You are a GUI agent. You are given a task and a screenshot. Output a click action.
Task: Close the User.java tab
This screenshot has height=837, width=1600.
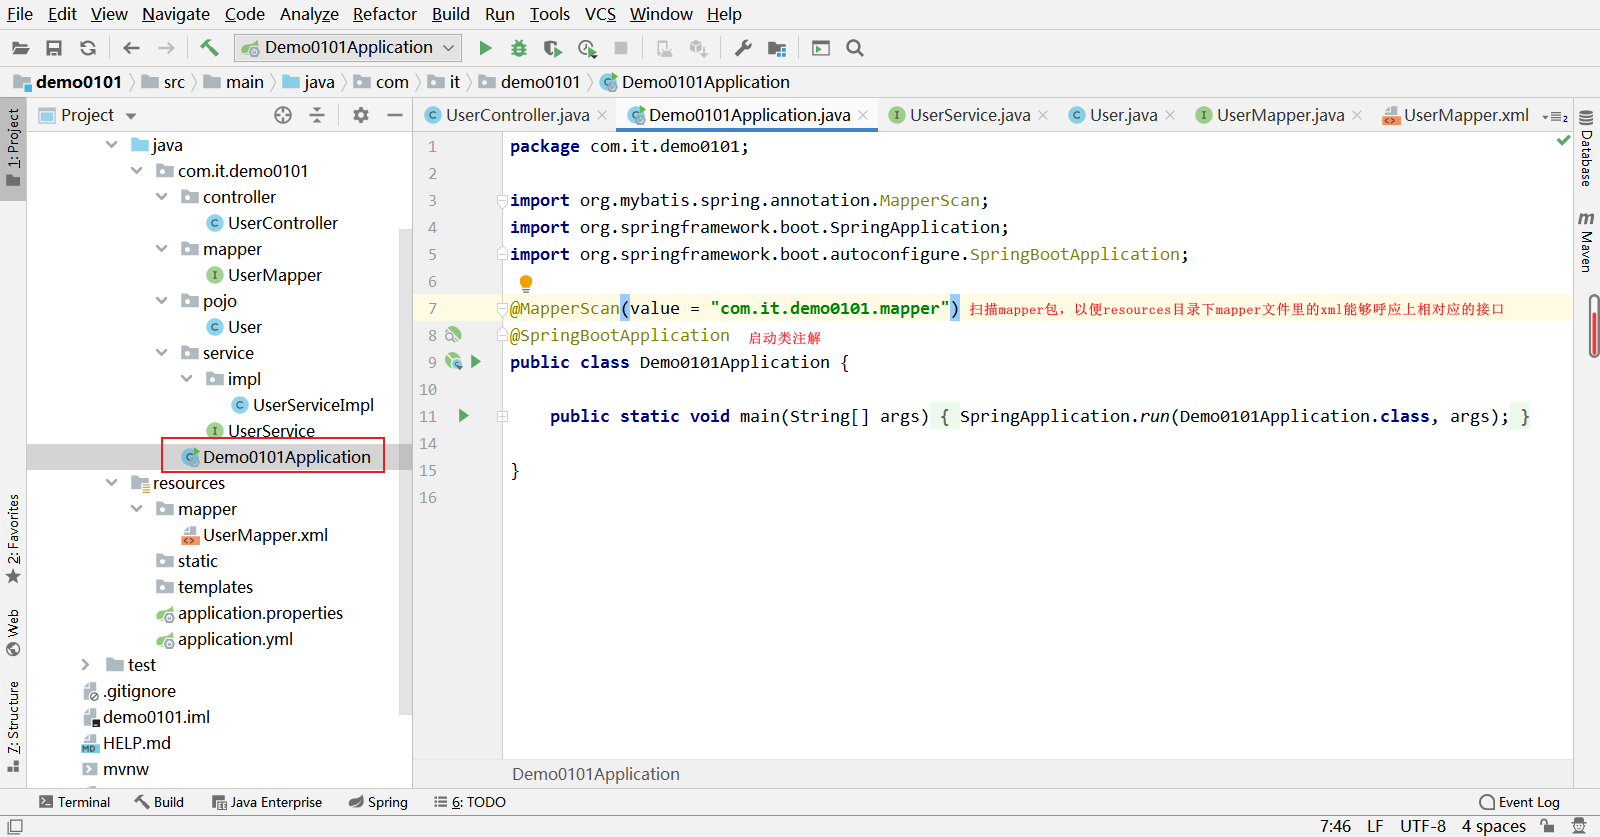tap(1170, 115)
